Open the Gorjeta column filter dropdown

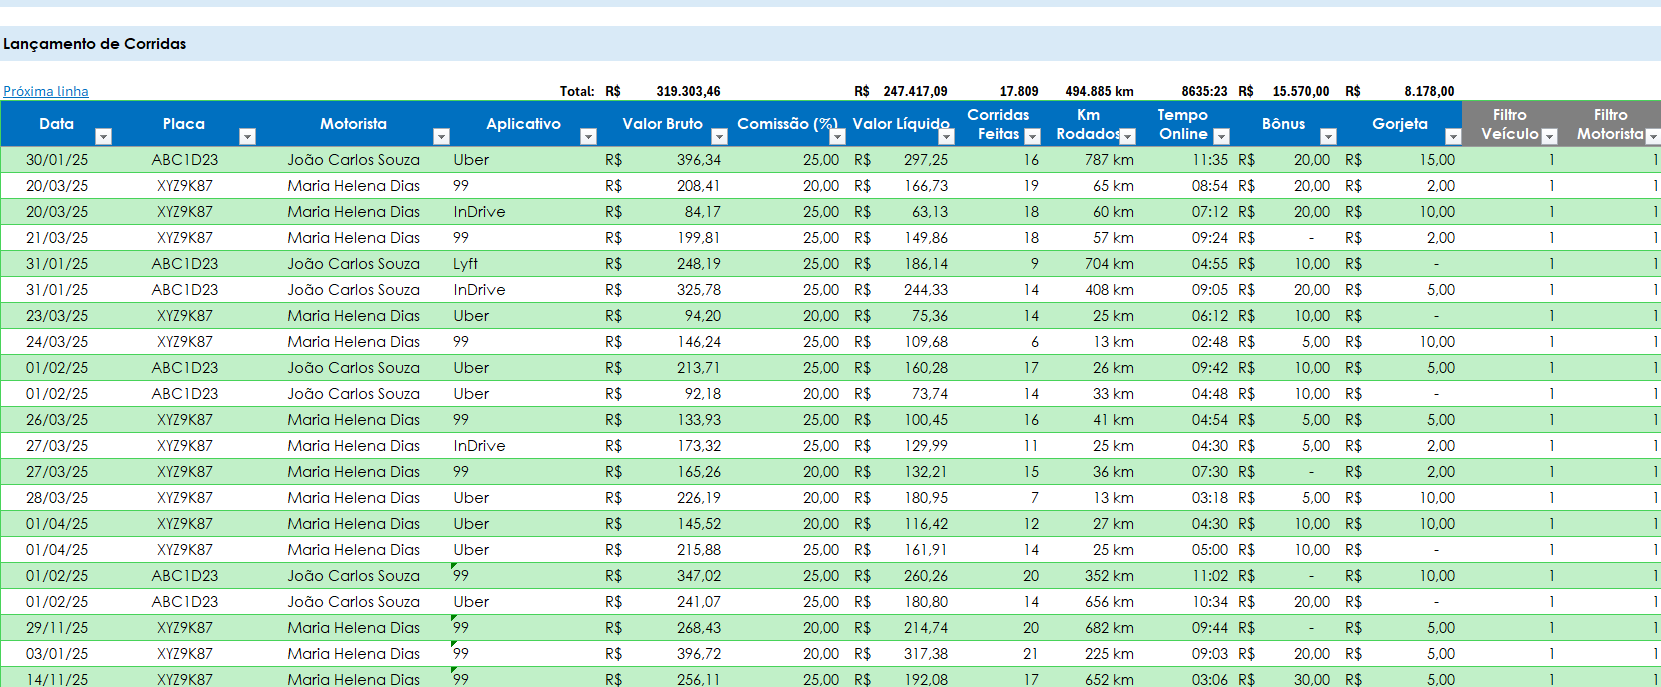[x=1453, y=136]
